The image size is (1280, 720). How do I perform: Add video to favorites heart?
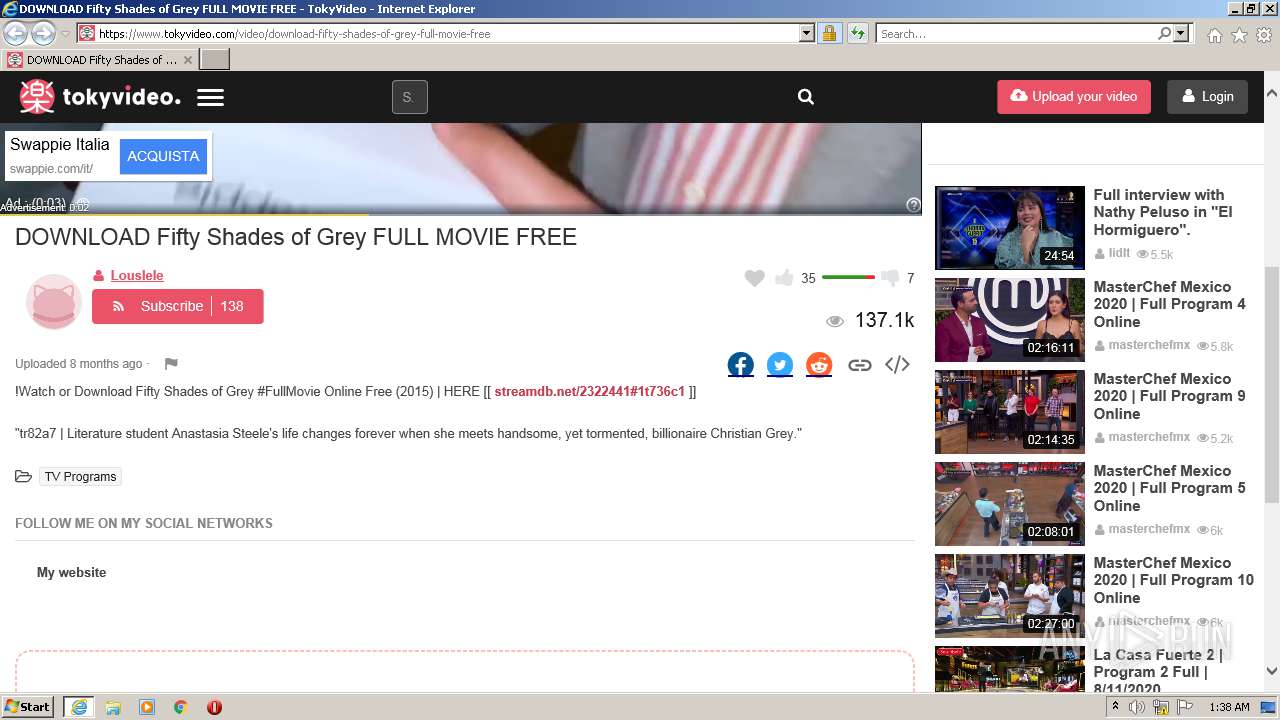point(755,278)
